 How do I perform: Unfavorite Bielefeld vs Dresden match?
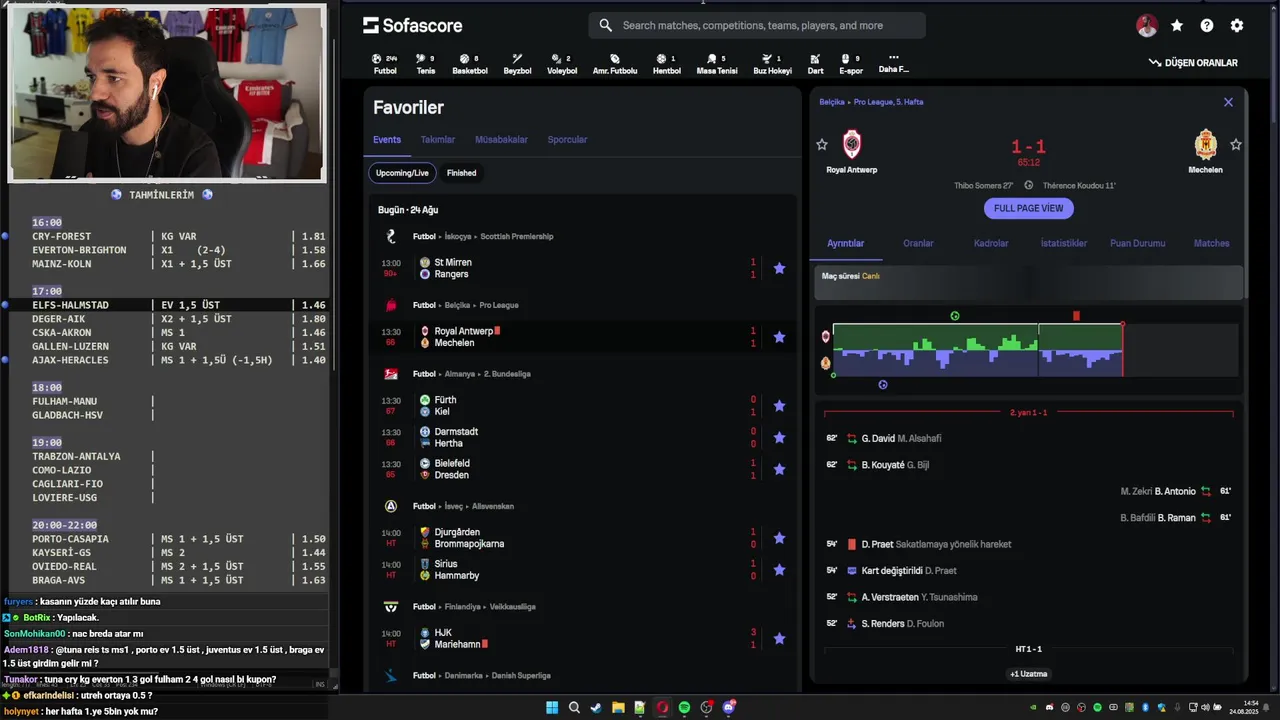click(779, 469)
